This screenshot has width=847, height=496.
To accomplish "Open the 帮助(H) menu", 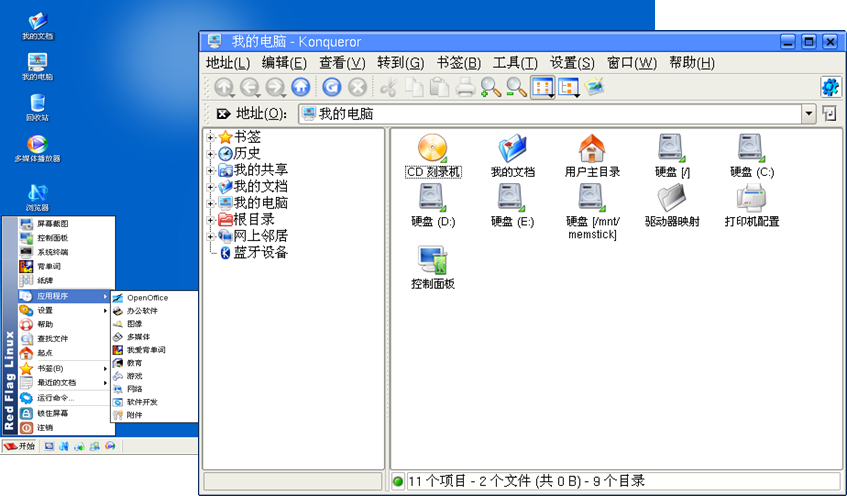I will point(692,63).
